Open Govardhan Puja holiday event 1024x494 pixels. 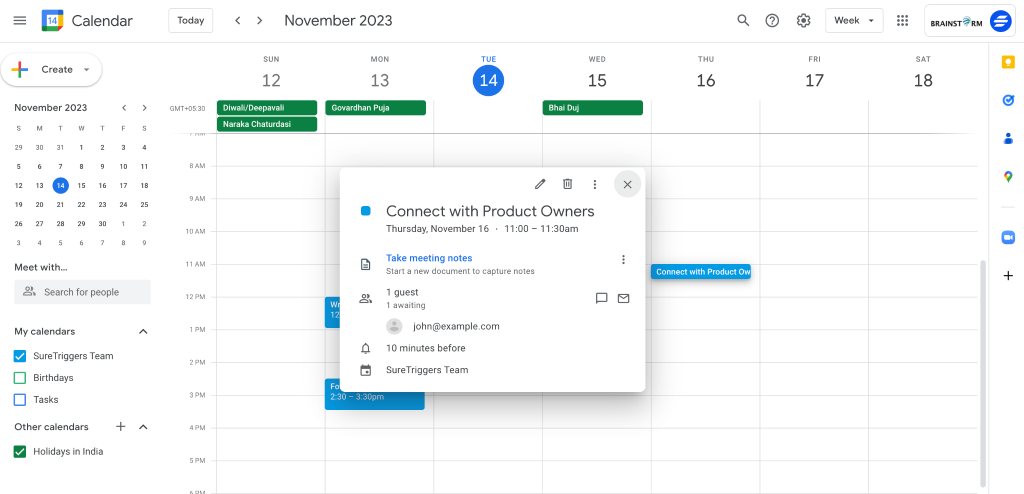tap(376, 108)
